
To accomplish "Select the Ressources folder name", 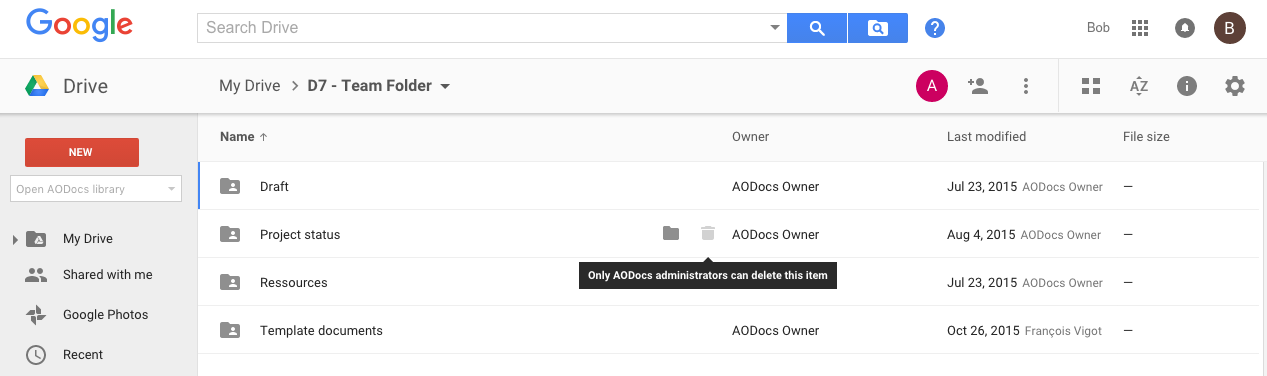I will tap(294, 283).
